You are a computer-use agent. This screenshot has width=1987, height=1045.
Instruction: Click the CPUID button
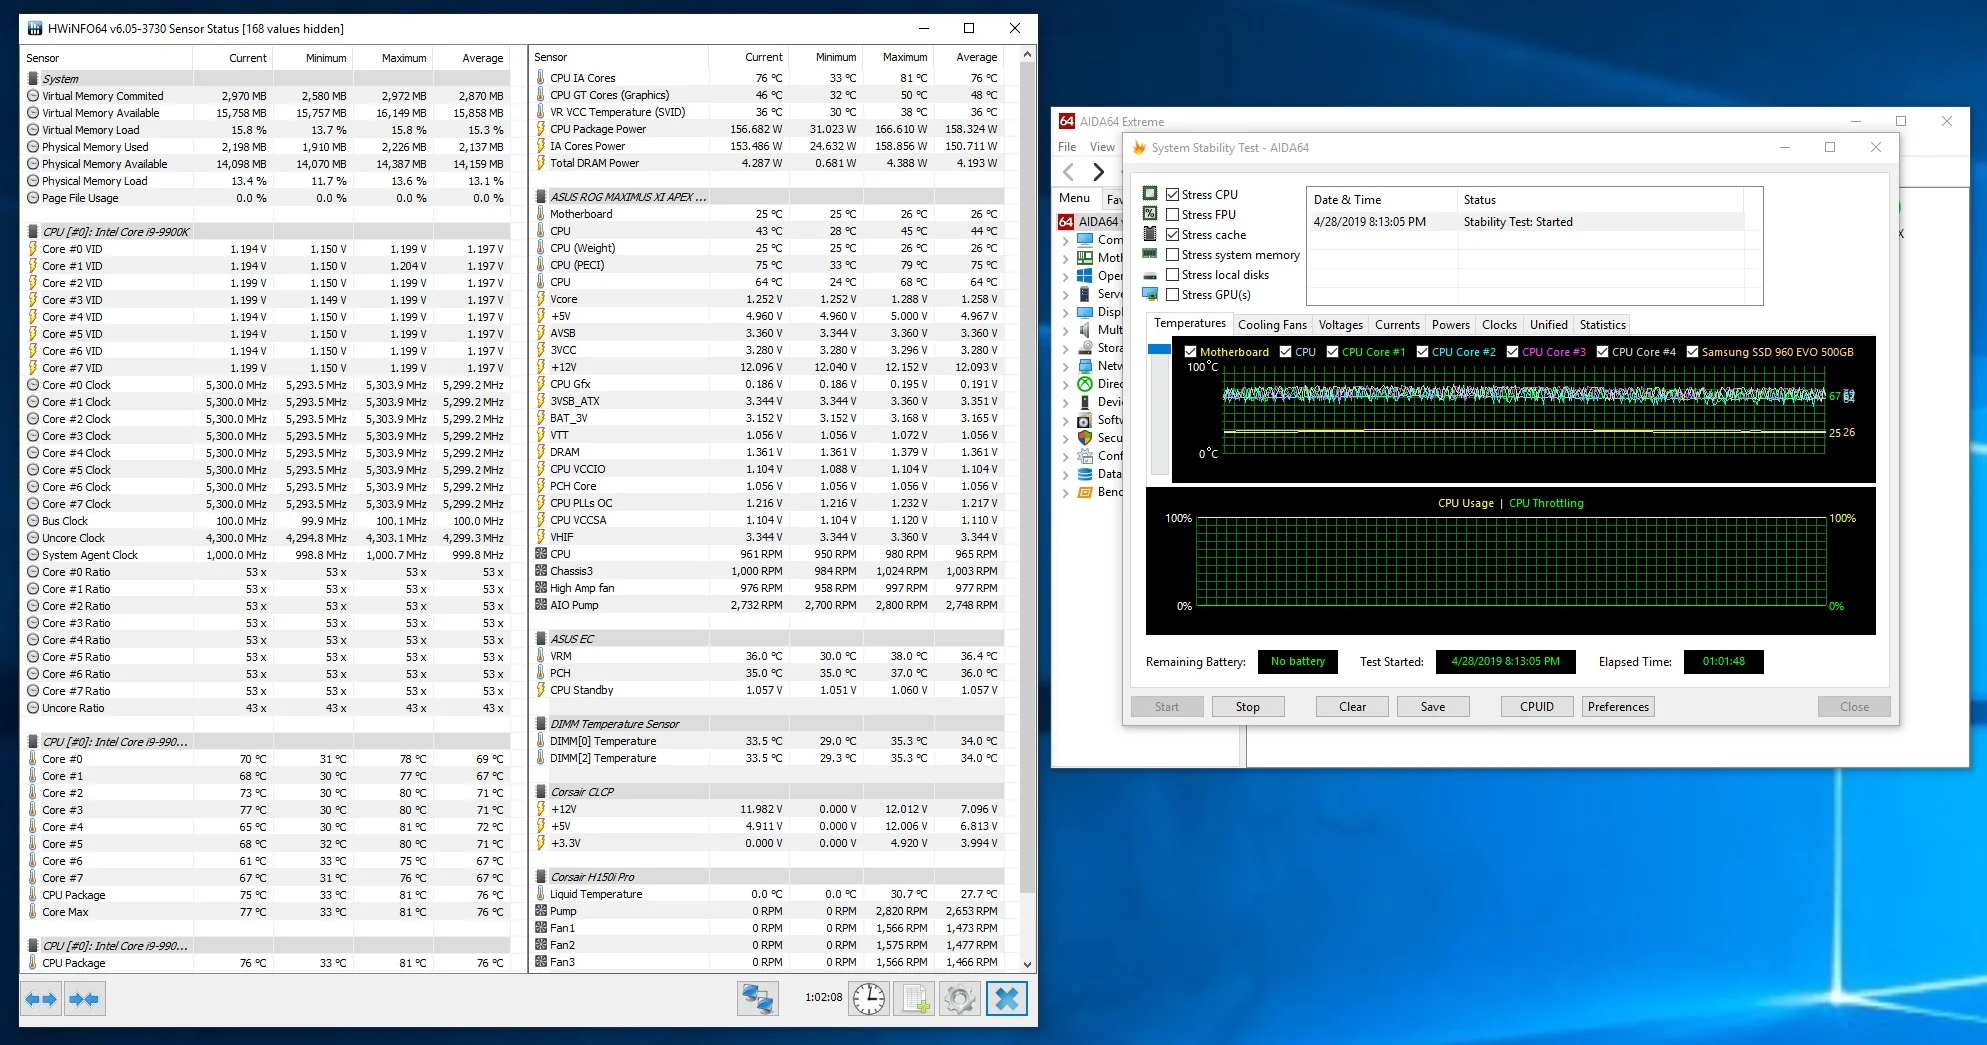1537,706
